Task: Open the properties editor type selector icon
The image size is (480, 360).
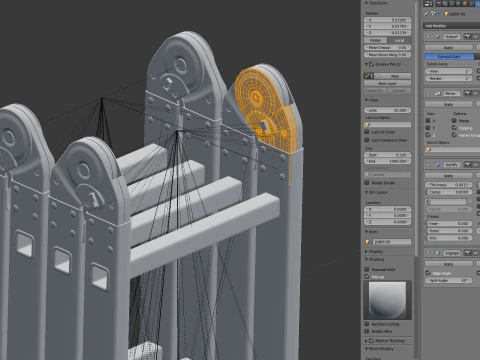Action: point(428,4)
